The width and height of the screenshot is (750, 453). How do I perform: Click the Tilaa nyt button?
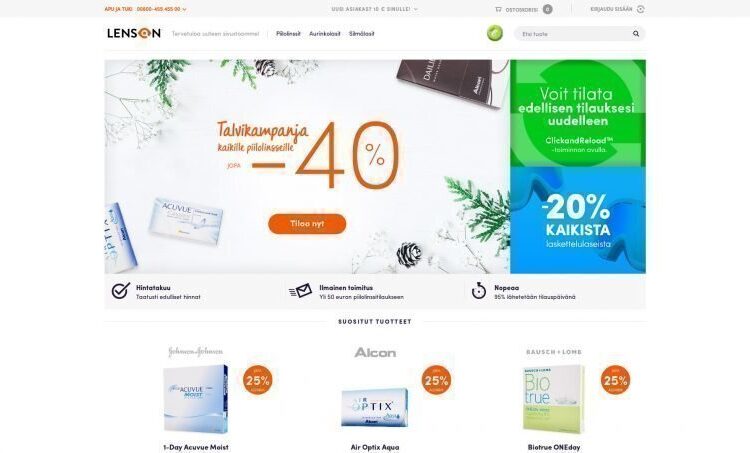click(x=307, y=224)
